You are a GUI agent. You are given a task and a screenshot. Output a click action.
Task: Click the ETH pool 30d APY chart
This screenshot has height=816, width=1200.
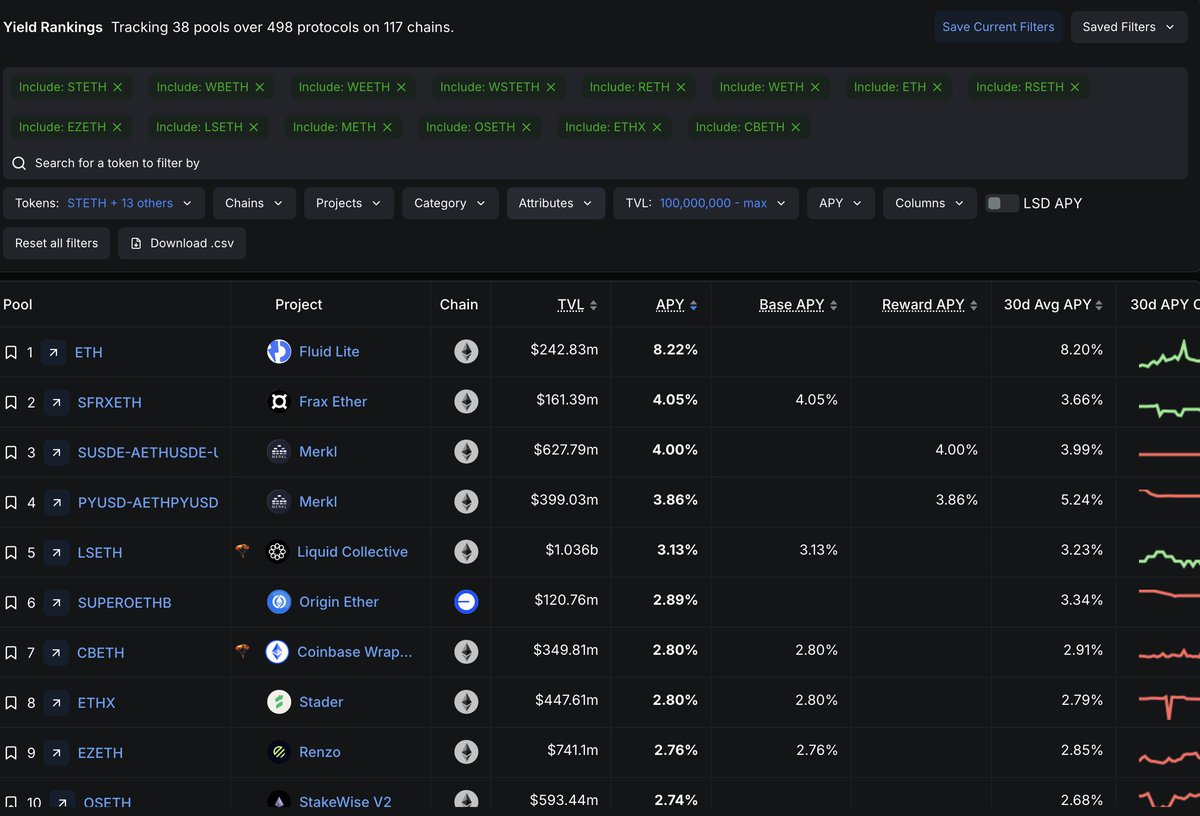(x=1169, y=352)
